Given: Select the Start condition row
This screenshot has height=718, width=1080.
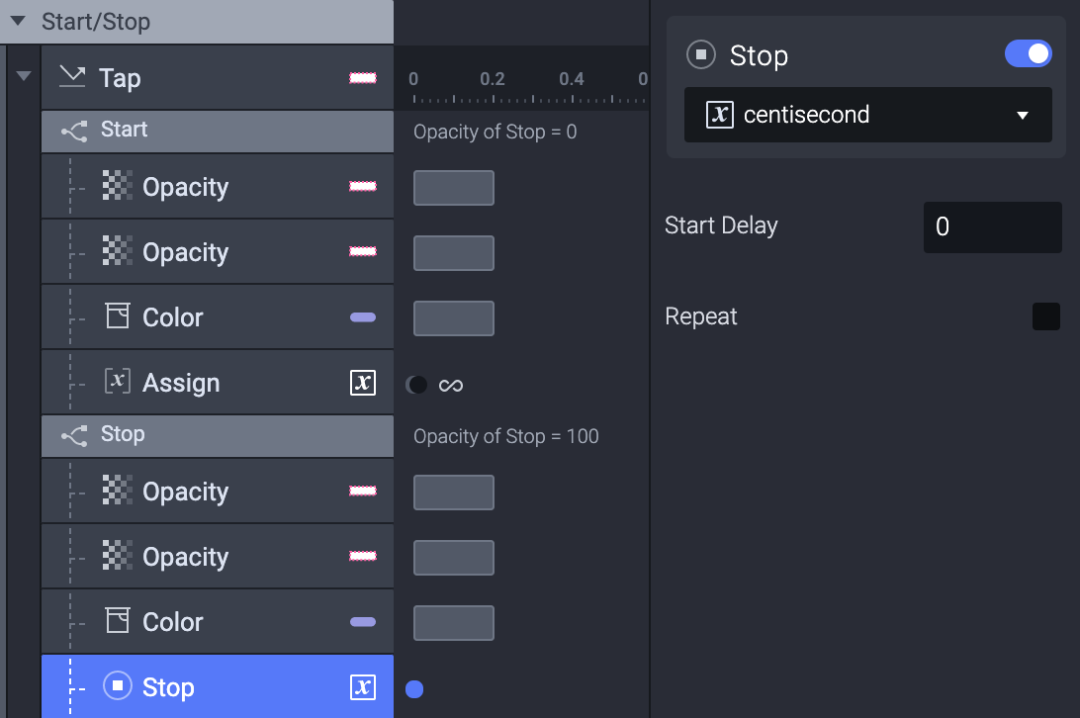Looking at the screenshot, I should 218,131.
